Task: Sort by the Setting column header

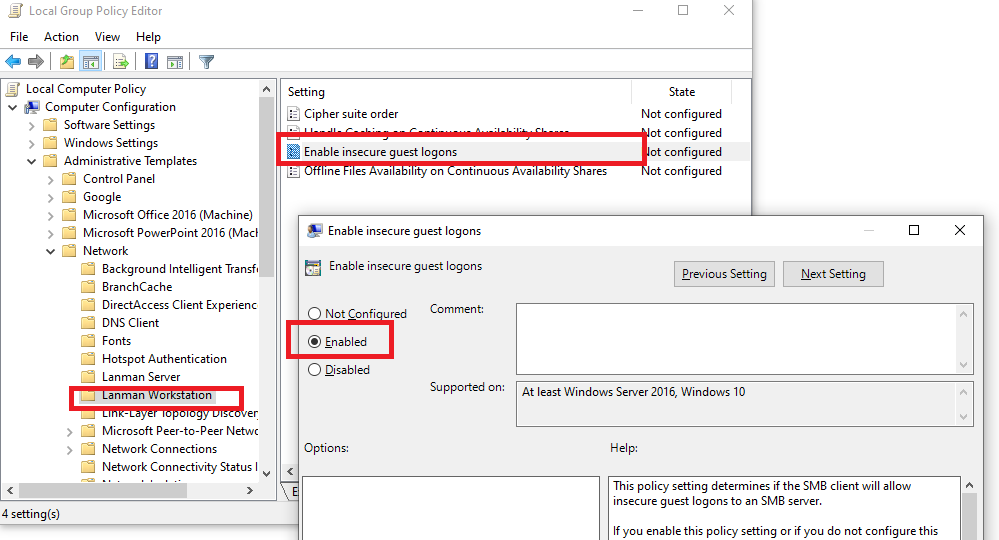Action: [x=457, y=92]
